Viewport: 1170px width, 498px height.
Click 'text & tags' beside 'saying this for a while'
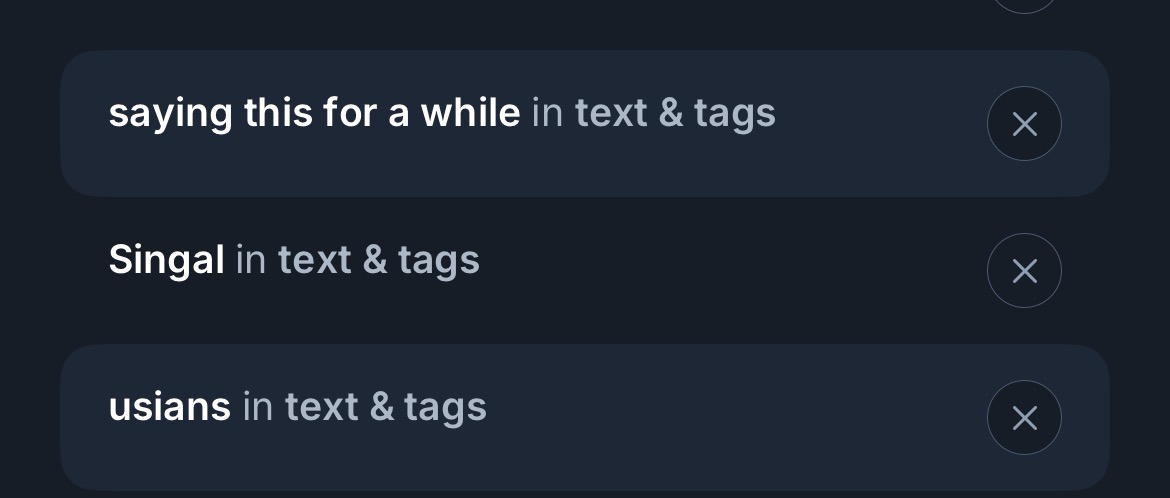pyautogui.click(x=675, y=114)
